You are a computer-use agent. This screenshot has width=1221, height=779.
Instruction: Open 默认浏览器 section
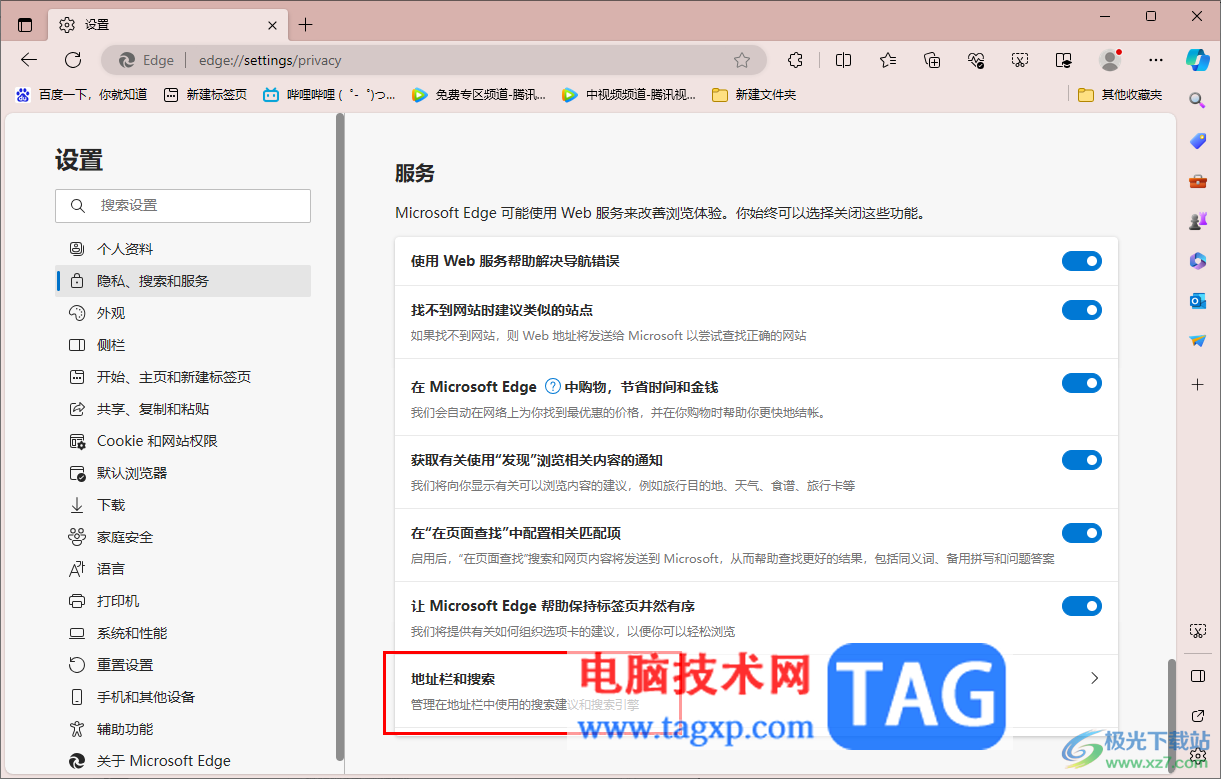click(183, 473)
